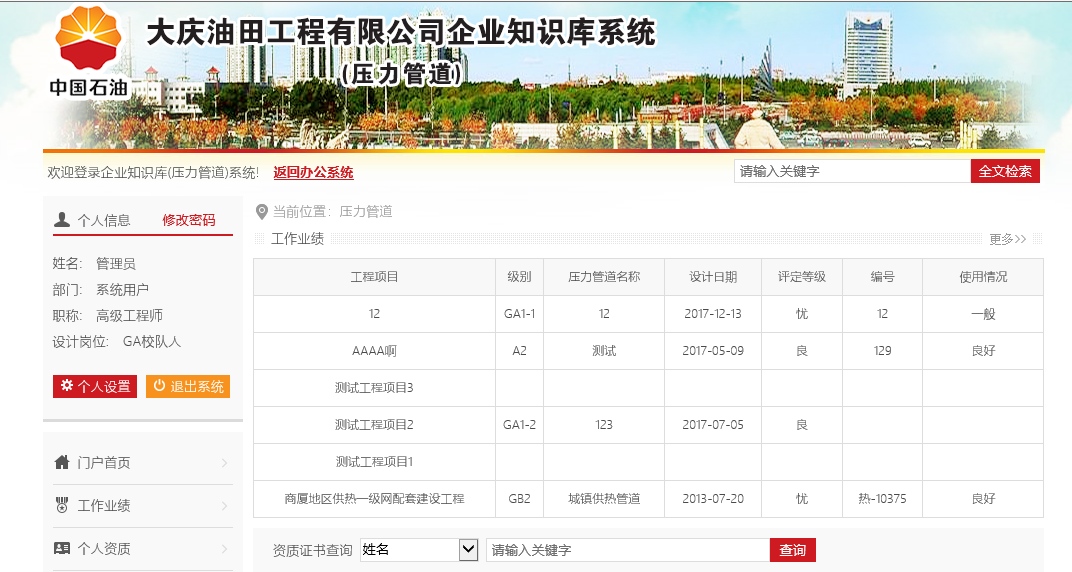Click the house icon for 门户首页

(62, 463)
